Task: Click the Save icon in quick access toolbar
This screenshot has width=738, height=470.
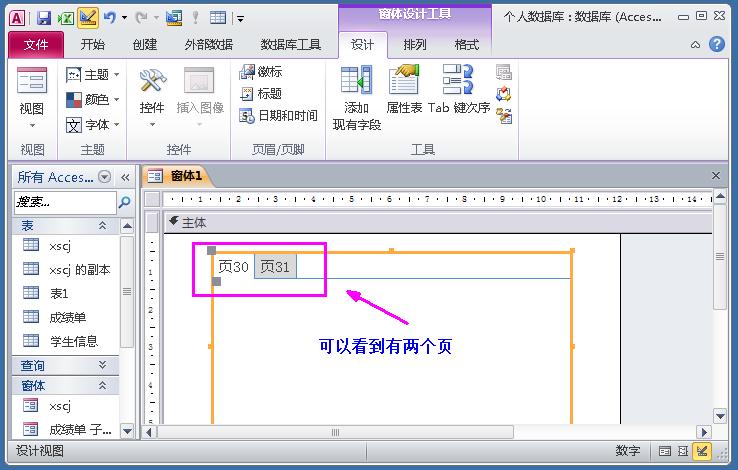Action: pyautogui.click(x=44, y=18)
